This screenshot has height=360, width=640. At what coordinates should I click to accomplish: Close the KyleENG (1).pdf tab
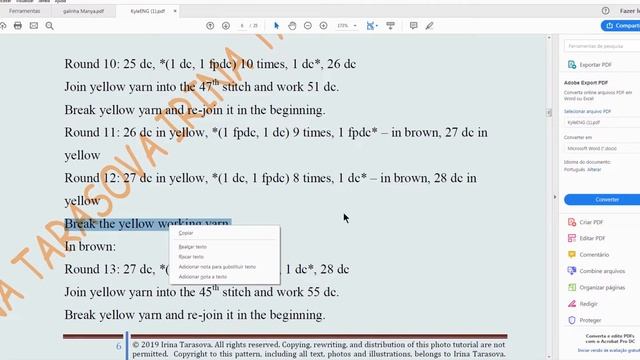[x=175, y=11]
